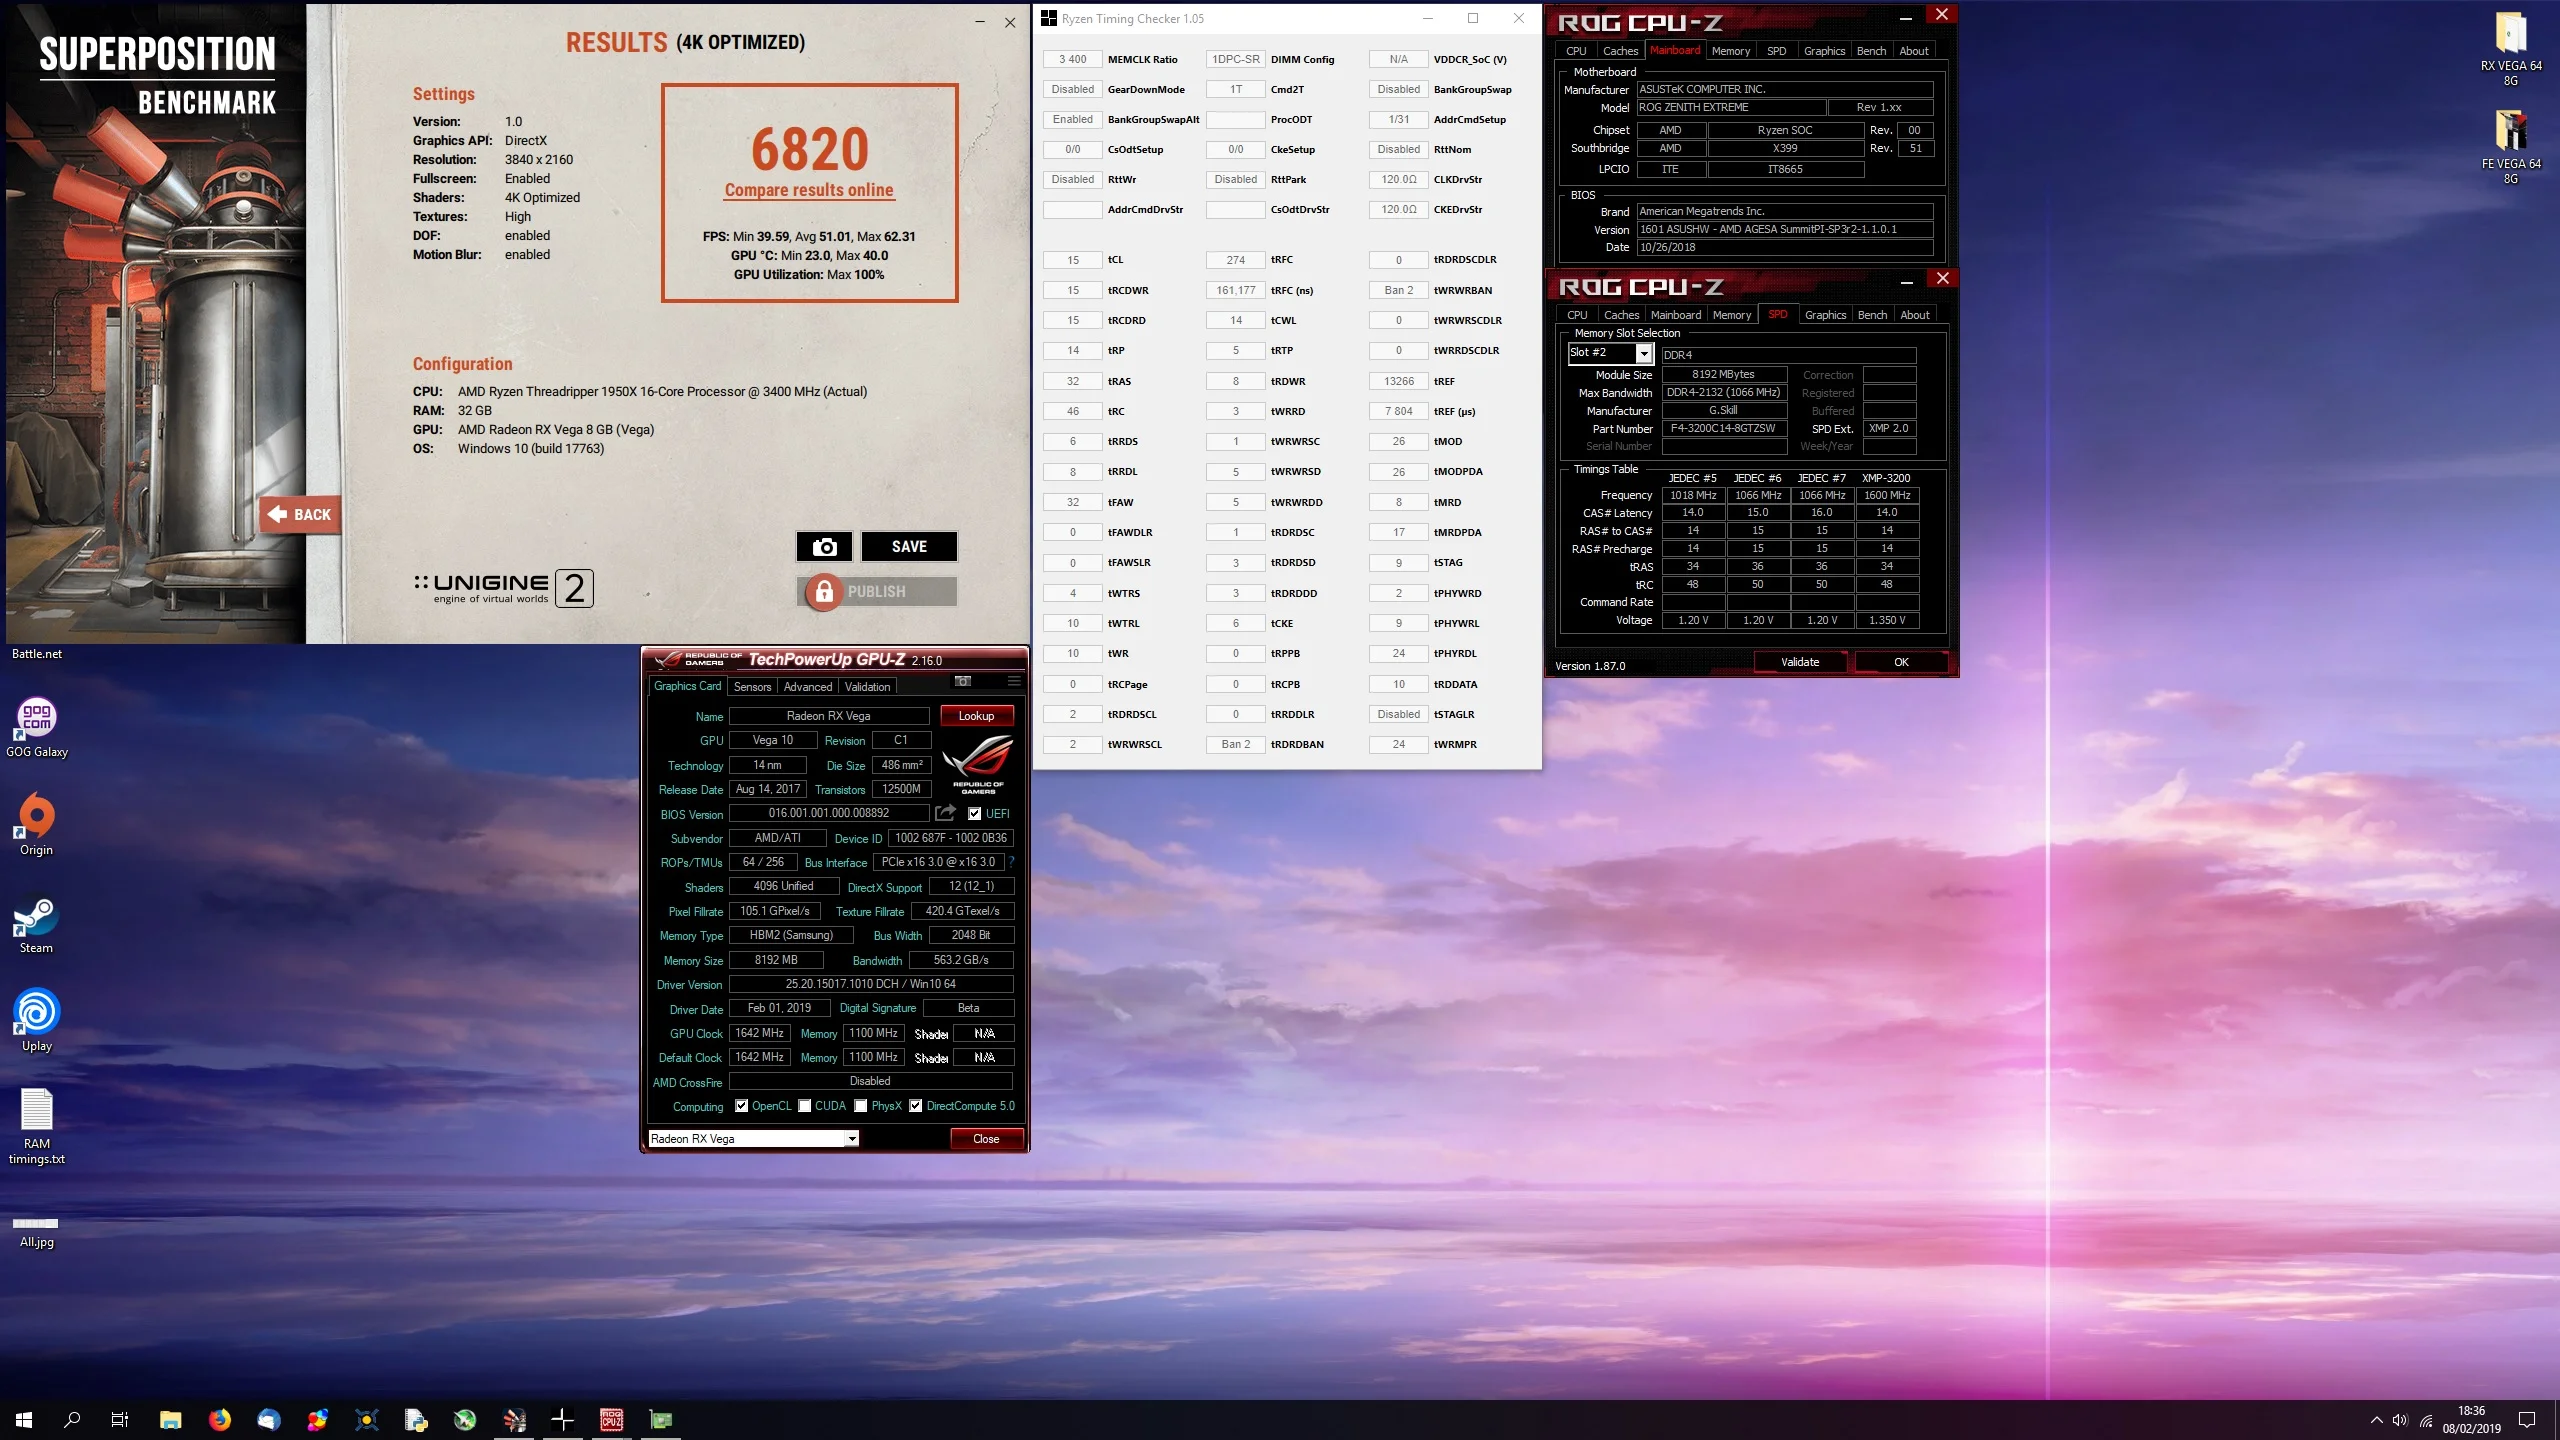This screenshot has width=2560, height=1440.
Task: Open the All.jpg desktop image file
Action: [37, 1231]
